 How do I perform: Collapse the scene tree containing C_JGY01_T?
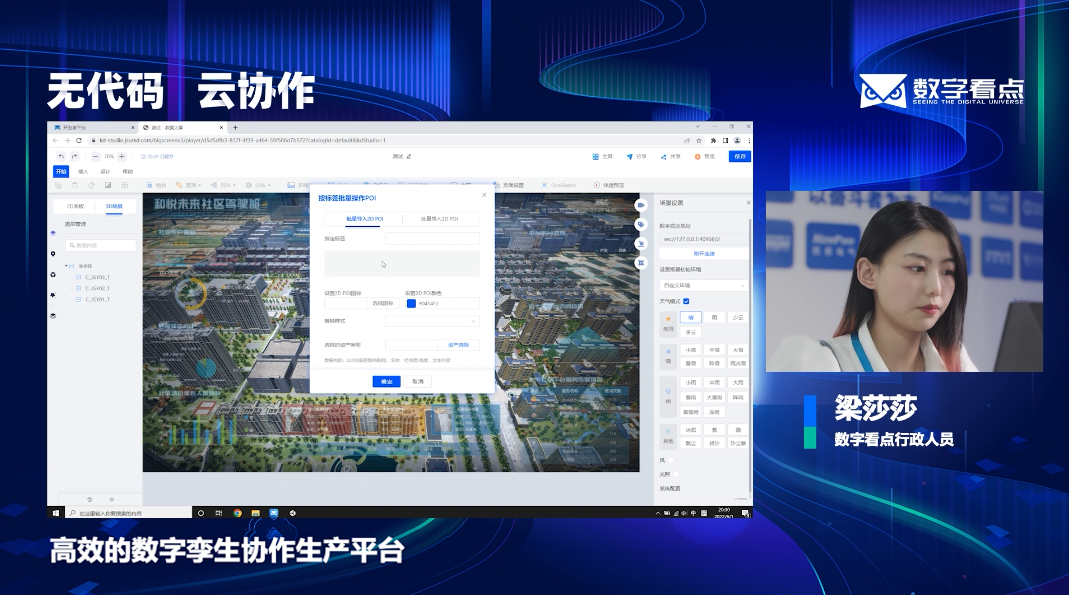coord(66,265)
